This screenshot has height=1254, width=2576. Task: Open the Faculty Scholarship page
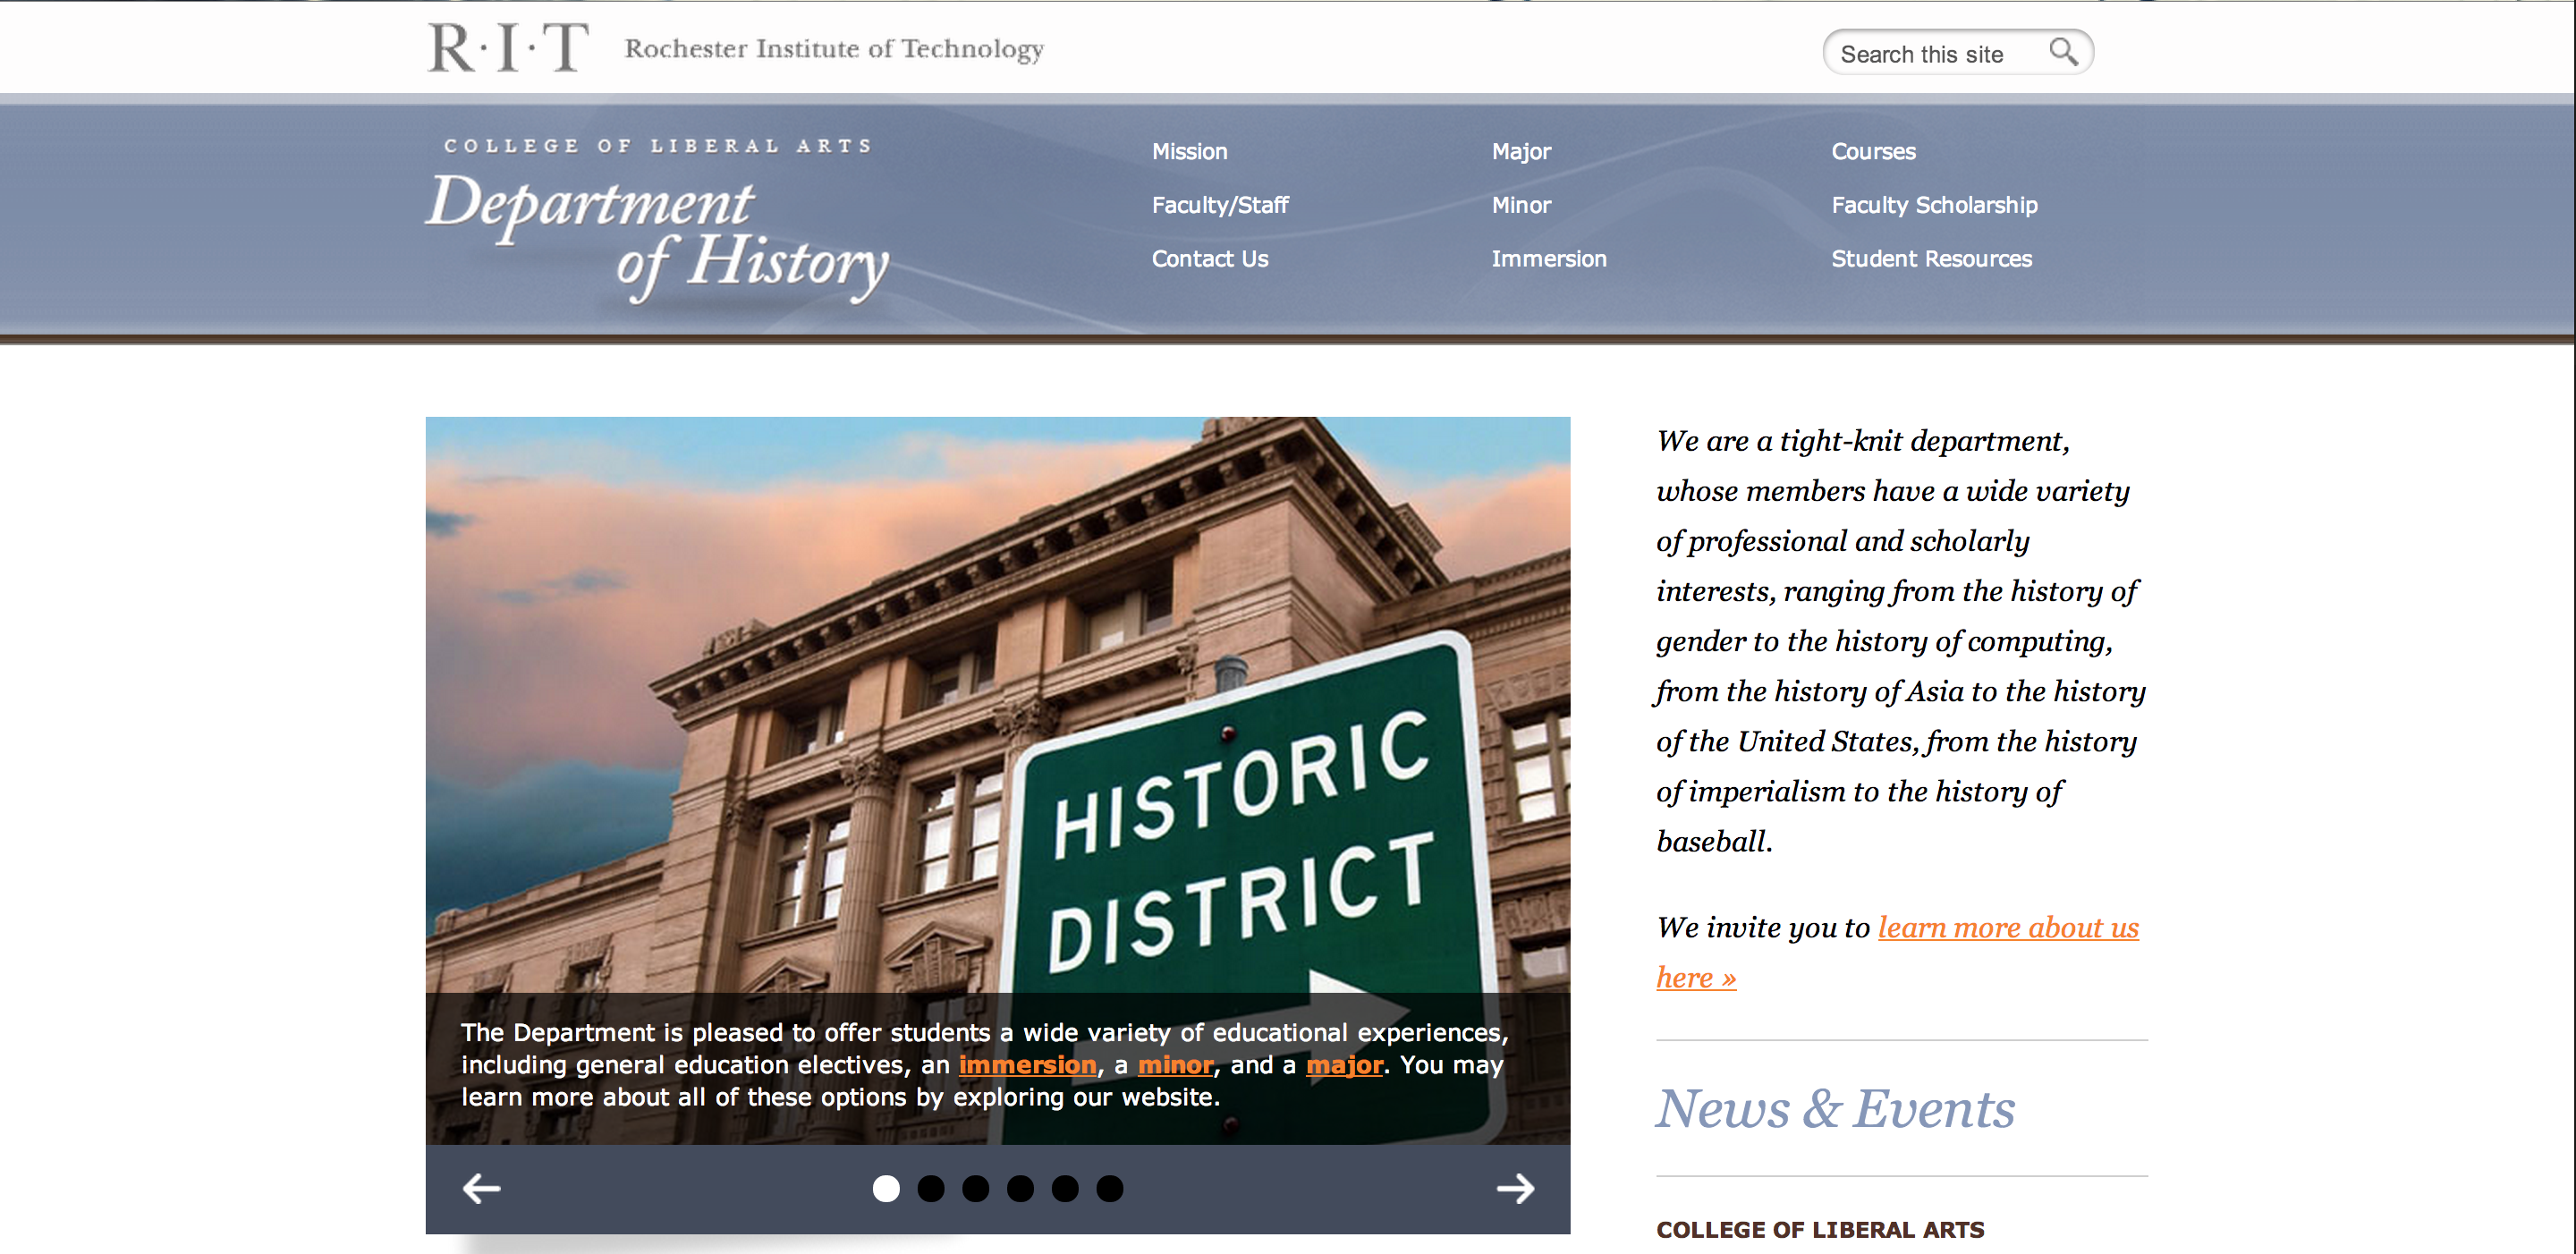point(1934,205)
